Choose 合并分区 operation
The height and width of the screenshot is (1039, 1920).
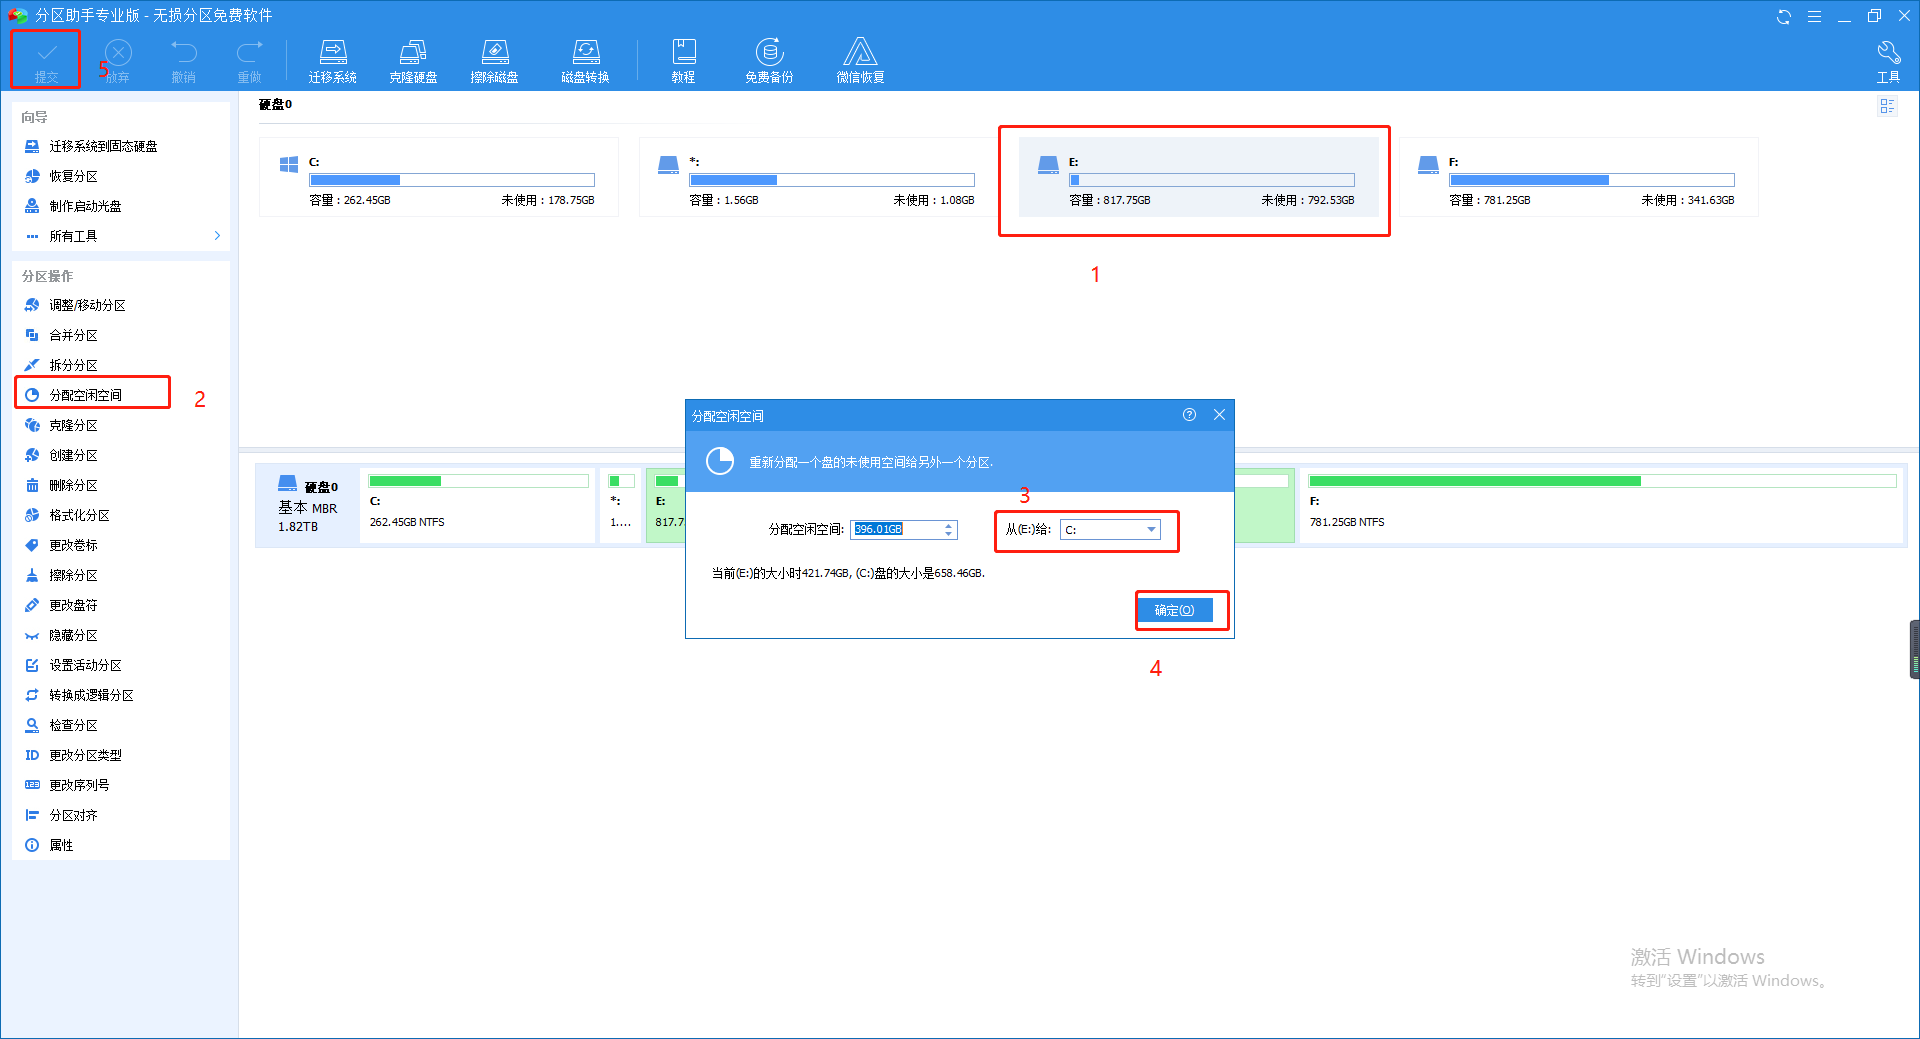click(73, 335)
